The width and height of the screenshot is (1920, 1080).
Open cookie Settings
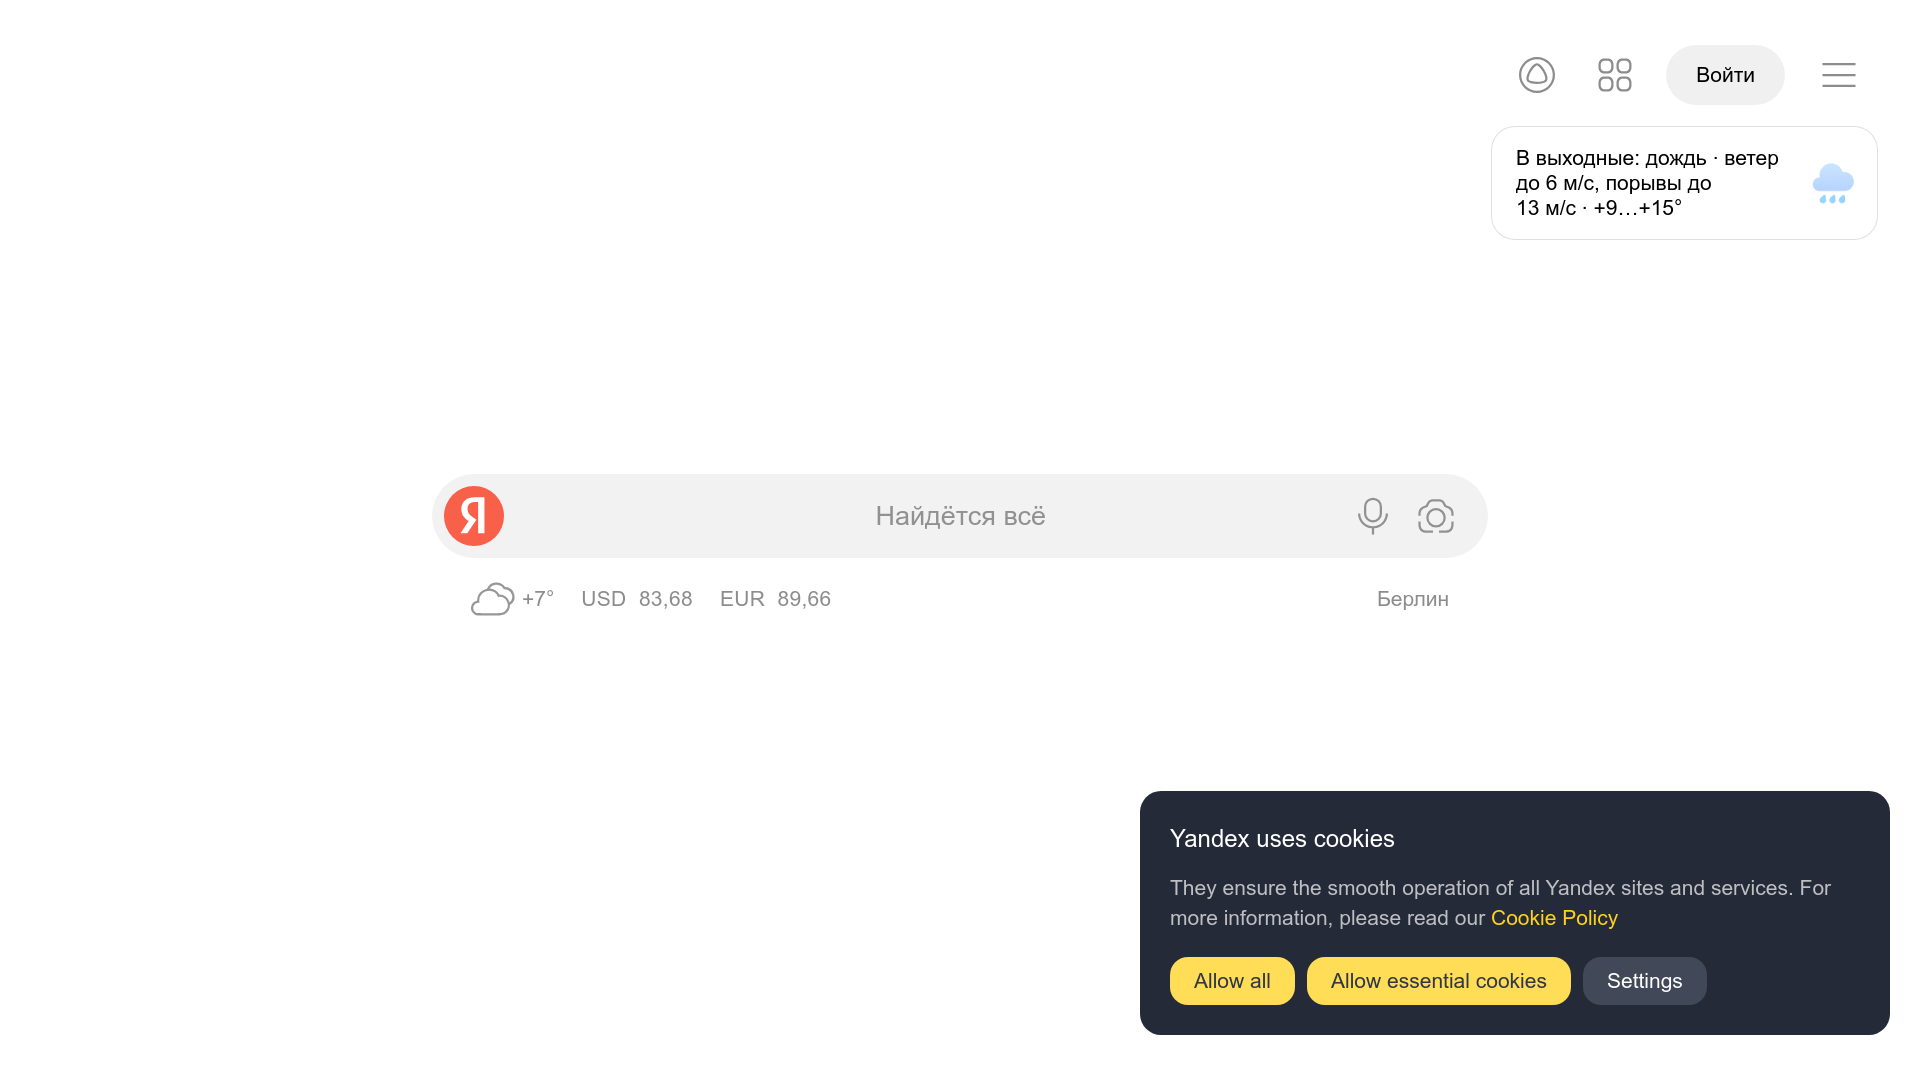coord(1645,981)
